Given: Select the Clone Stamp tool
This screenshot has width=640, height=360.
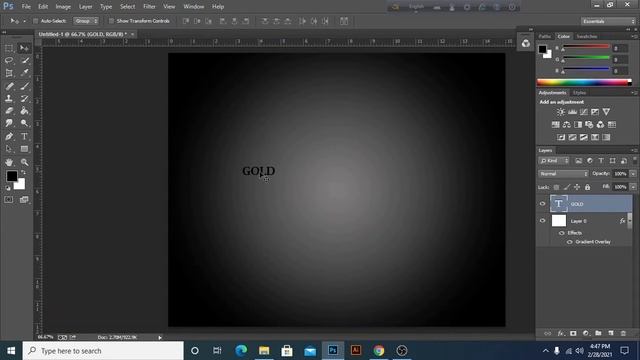Looking at the screenshot, I should [9, 98].
